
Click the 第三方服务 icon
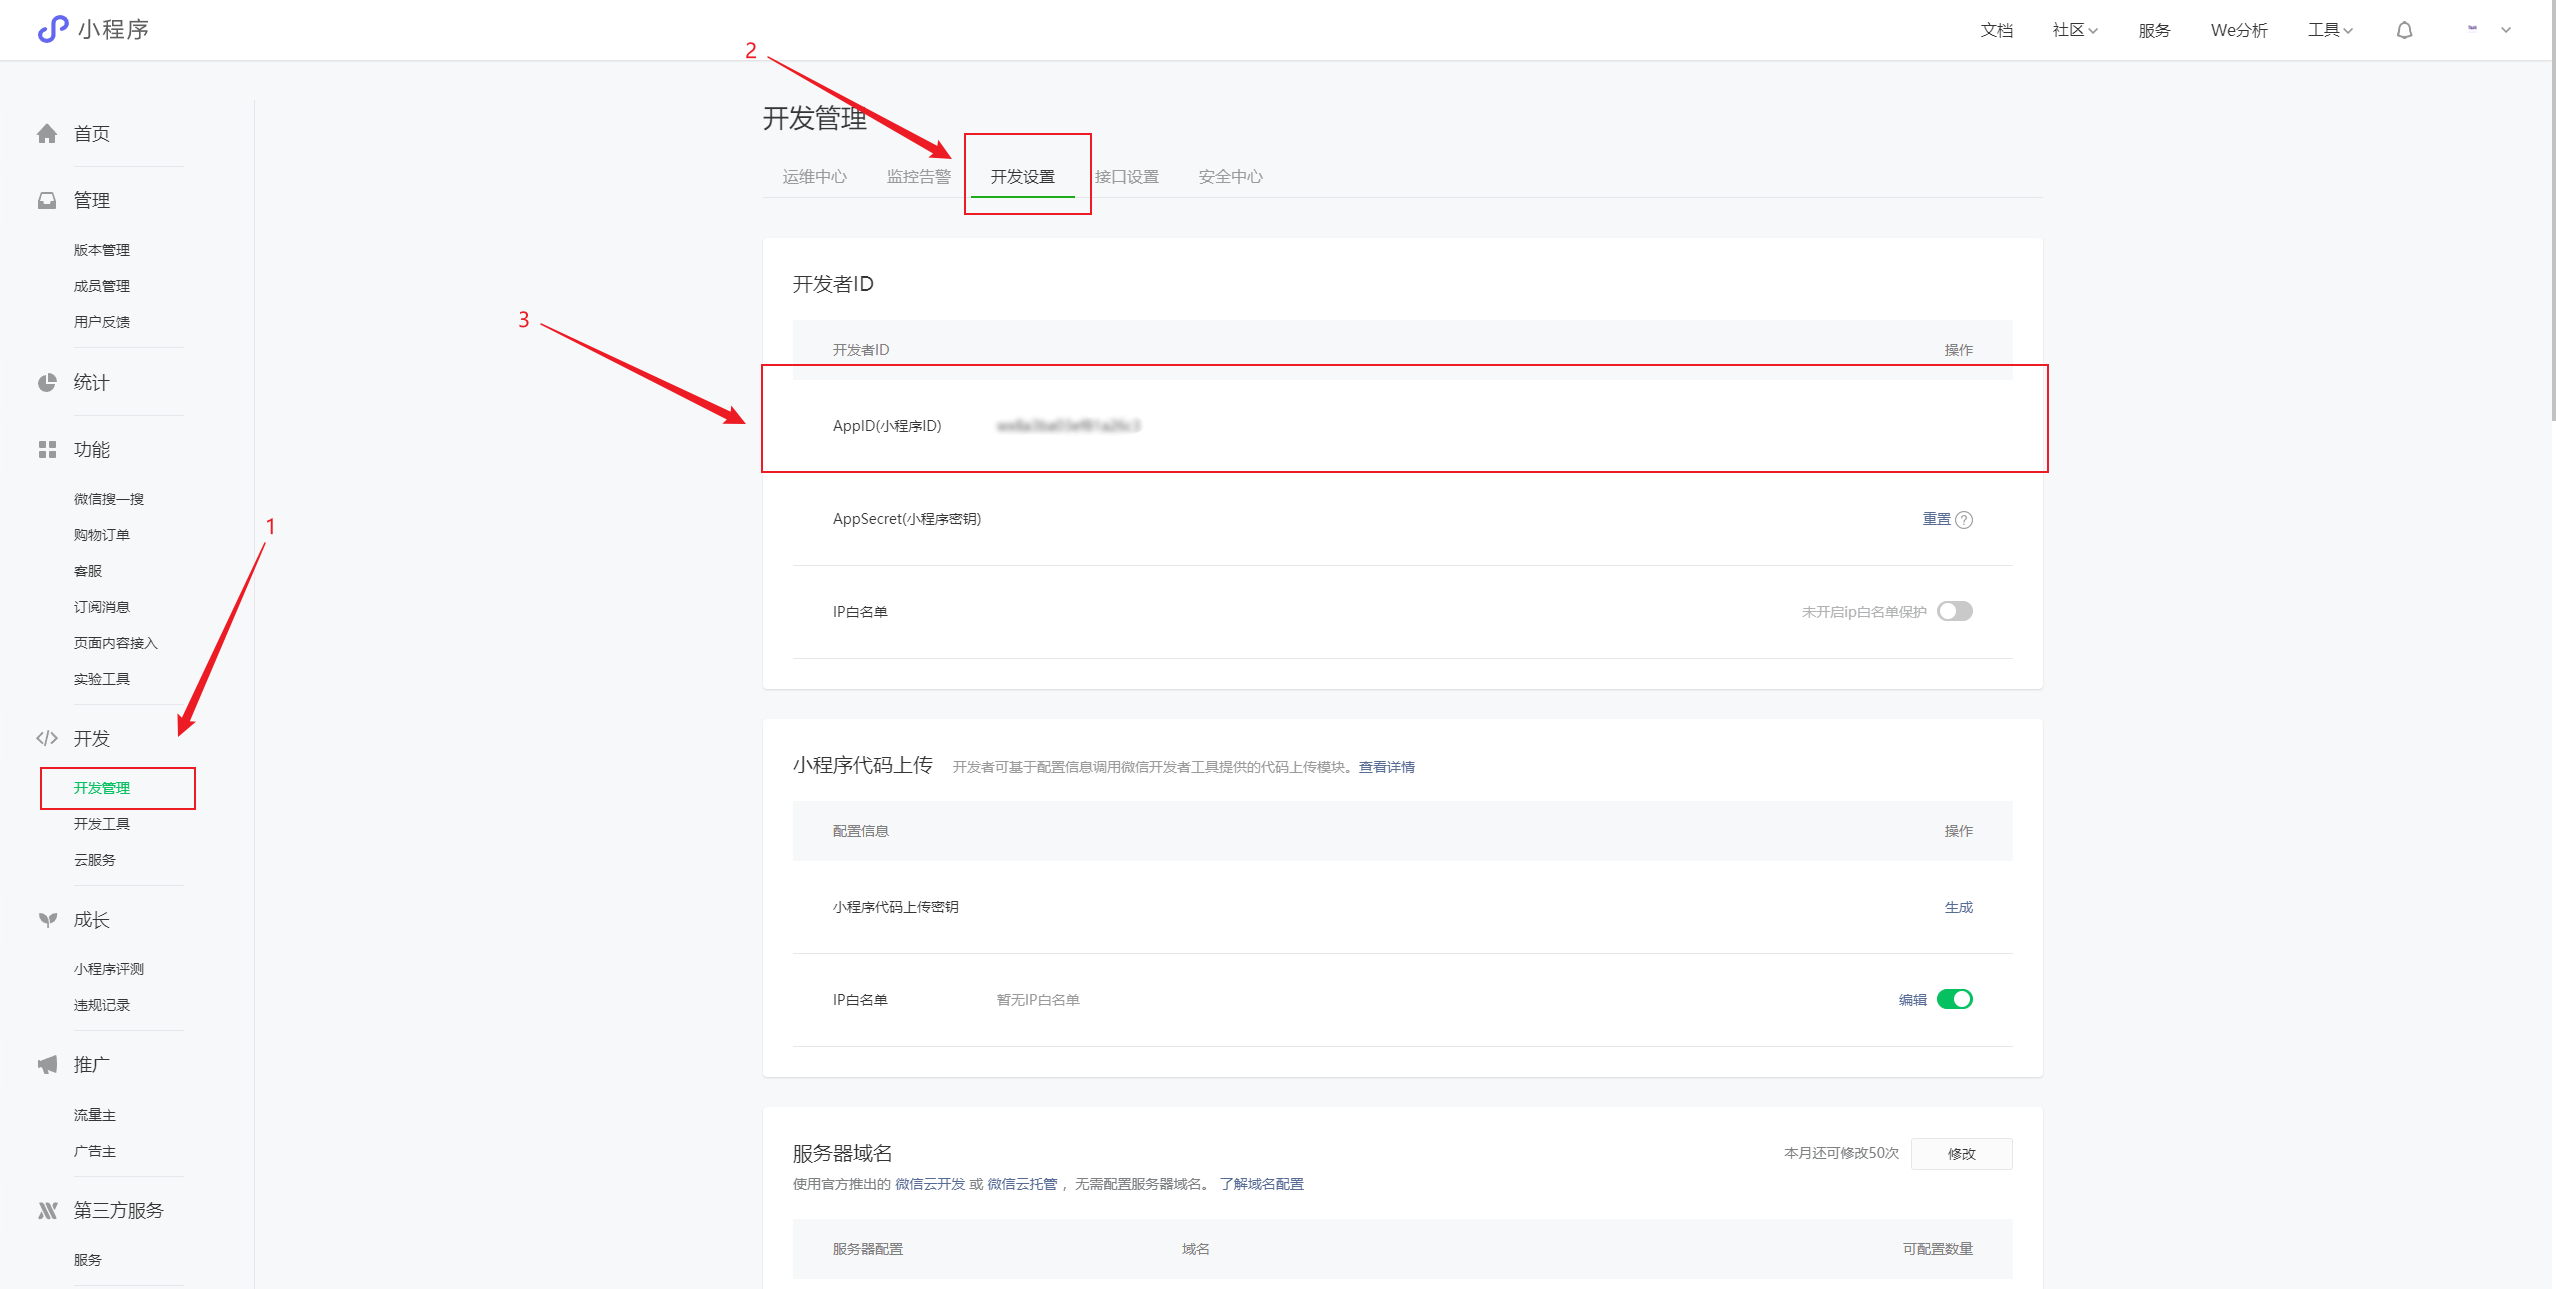47,1211
